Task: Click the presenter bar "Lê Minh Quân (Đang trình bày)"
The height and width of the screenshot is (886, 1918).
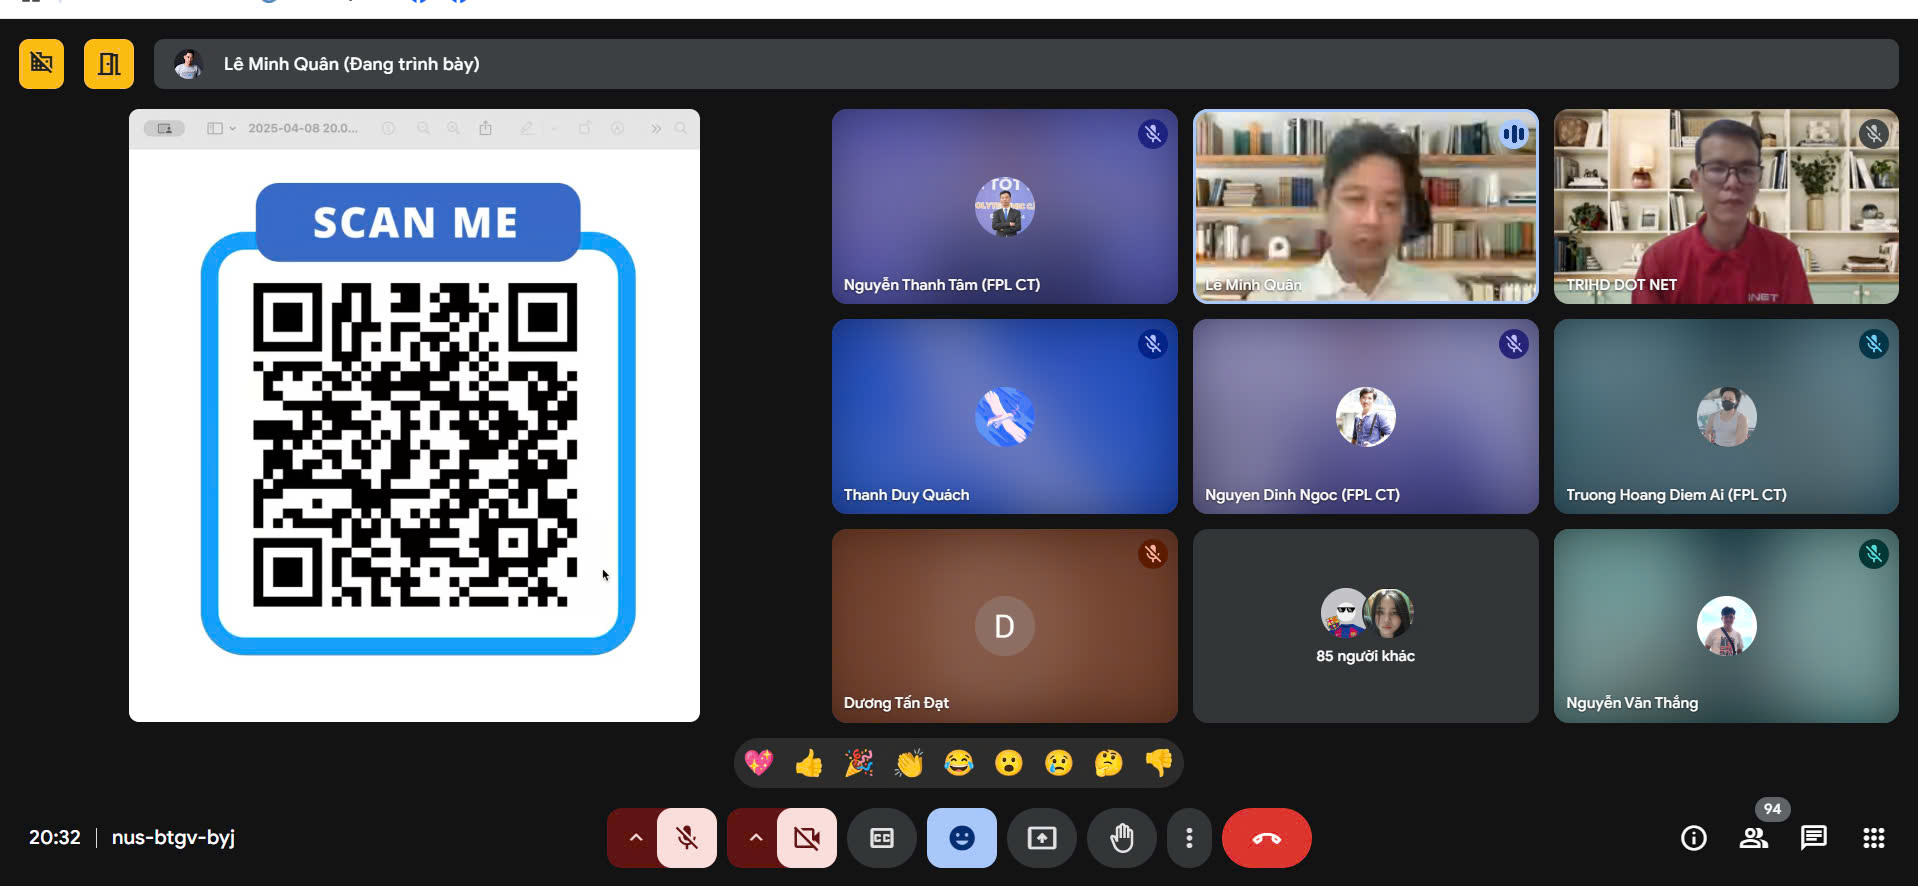Action: click(x=1026, y=64)
